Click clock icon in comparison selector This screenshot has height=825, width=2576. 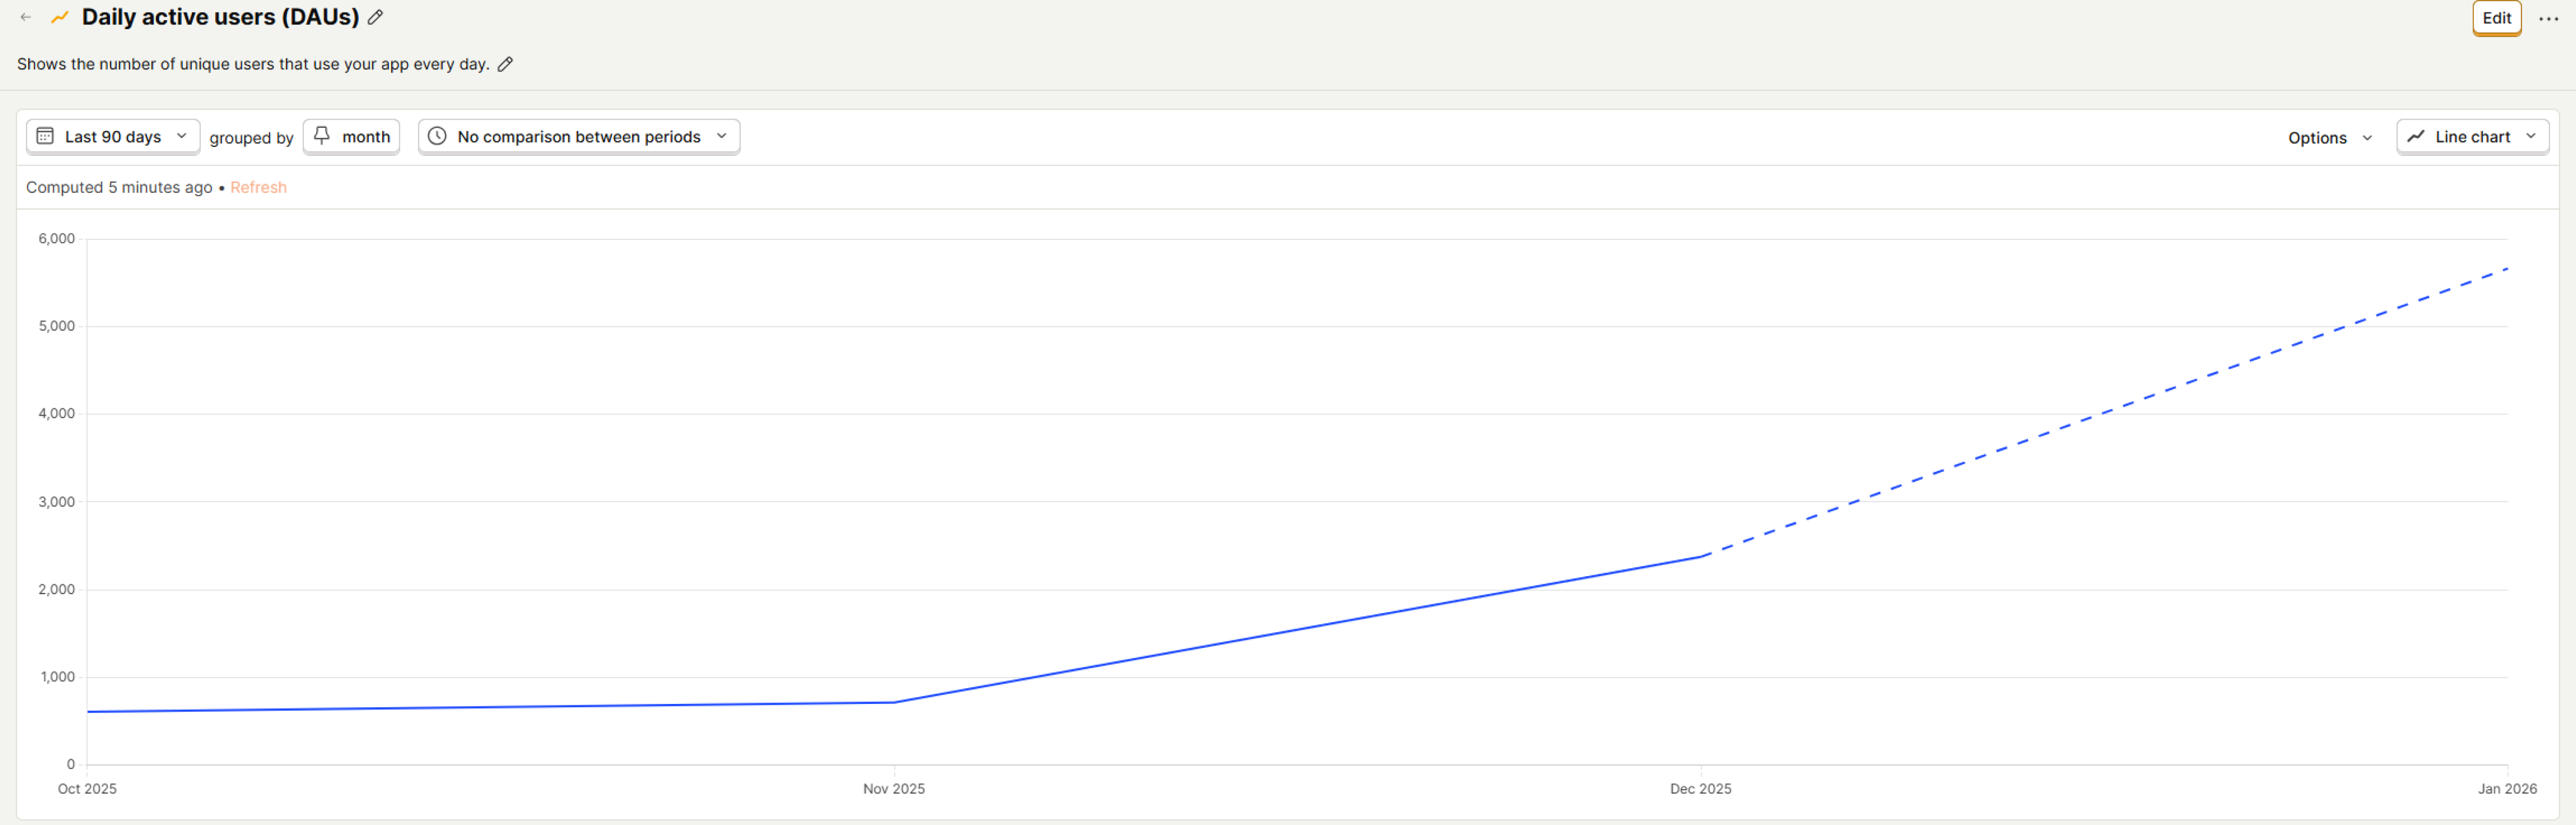point(437,136)
